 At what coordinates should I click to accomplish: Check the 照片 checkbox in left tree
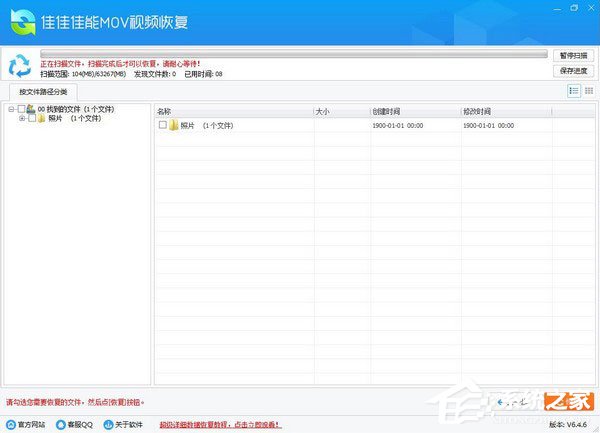point(32,118)
